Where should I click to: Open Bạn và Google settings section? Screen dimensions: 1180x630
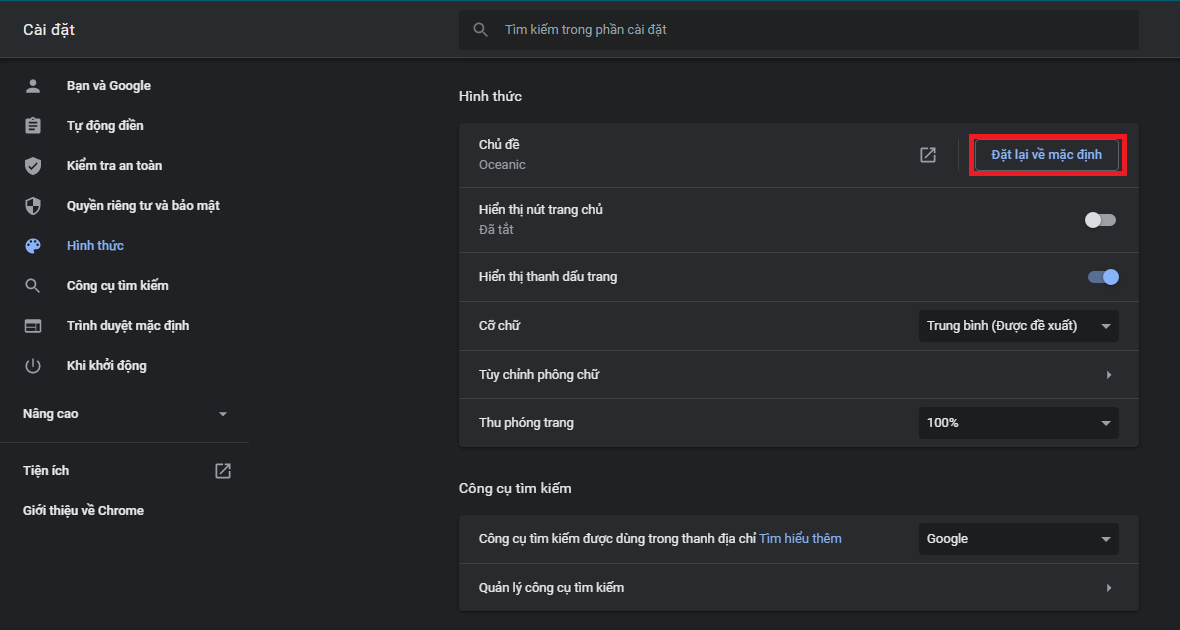(108, 86)
